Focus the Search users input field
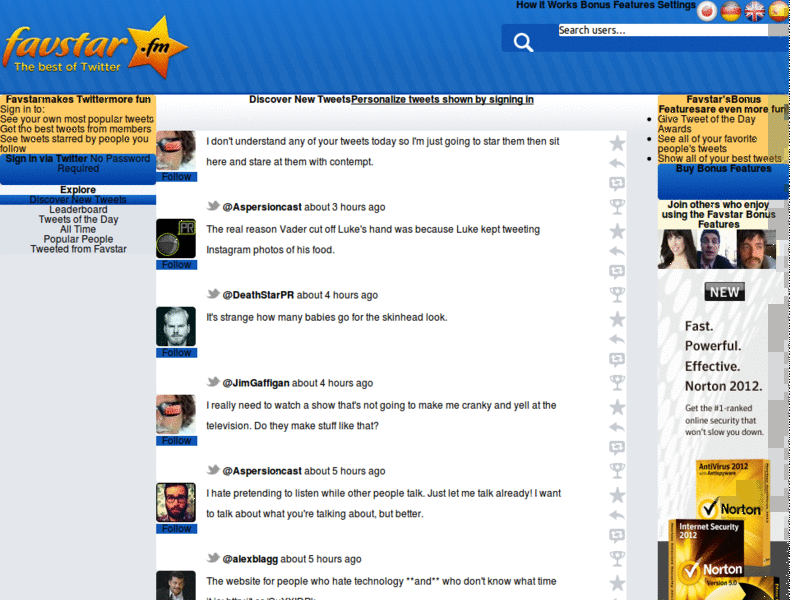The width and height of the screenshot is (800, 600). tap(663, 30)
